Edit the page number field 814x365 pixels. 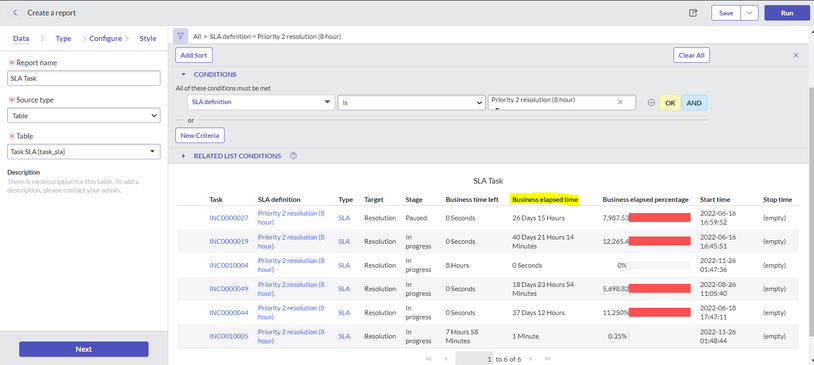click(474, 359)
